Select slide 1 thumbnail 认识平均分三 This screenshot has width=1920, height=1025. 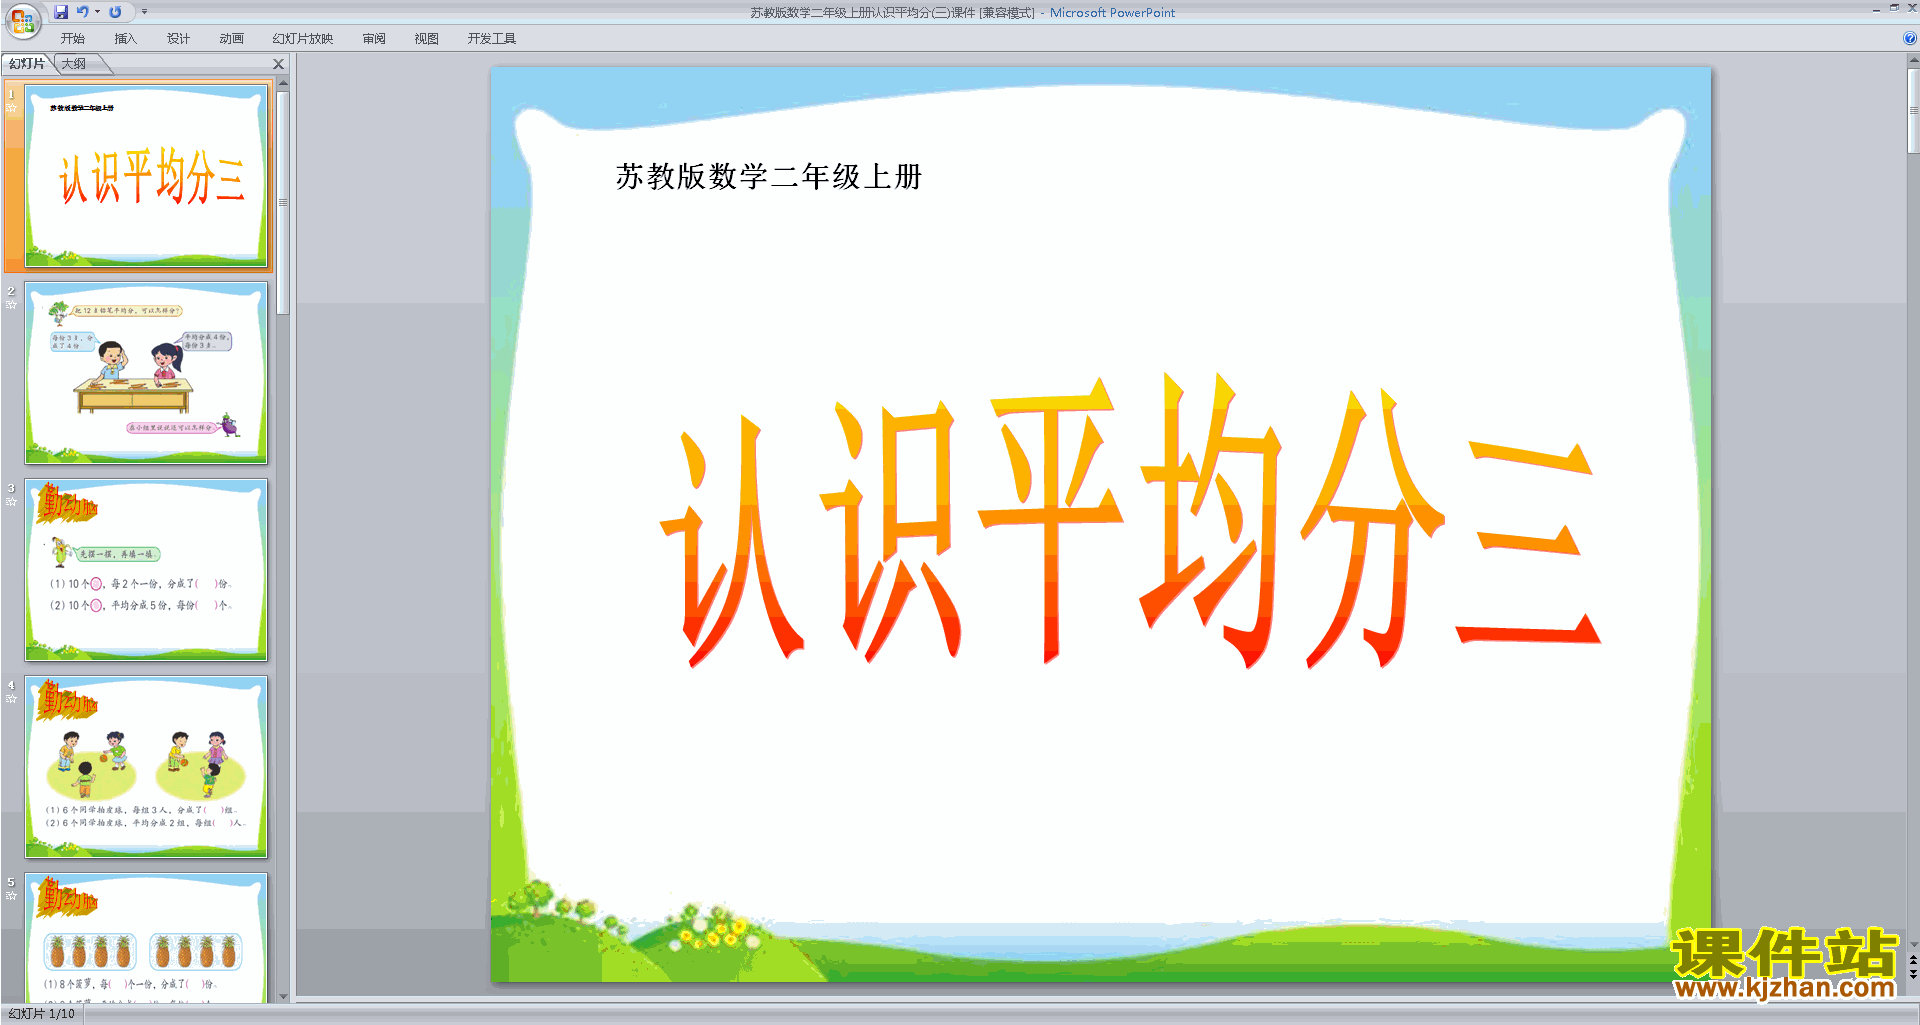(x=146, y=176)
